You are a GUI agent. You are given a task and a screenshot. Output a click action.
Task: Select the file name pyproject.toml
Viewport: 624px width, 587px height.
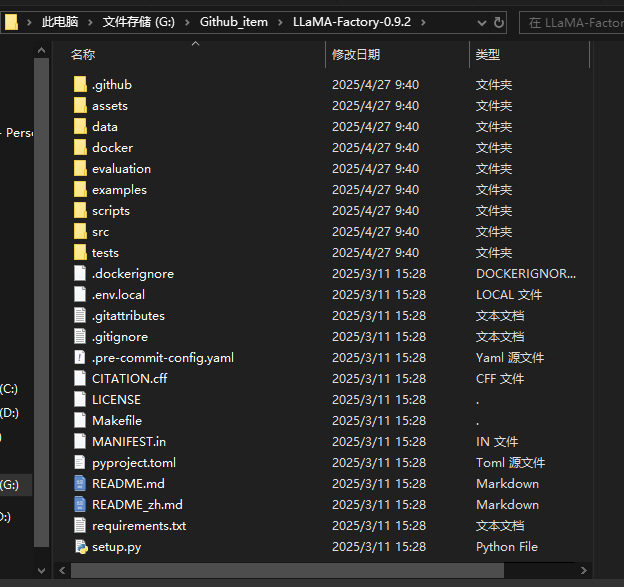coord(134,463)
